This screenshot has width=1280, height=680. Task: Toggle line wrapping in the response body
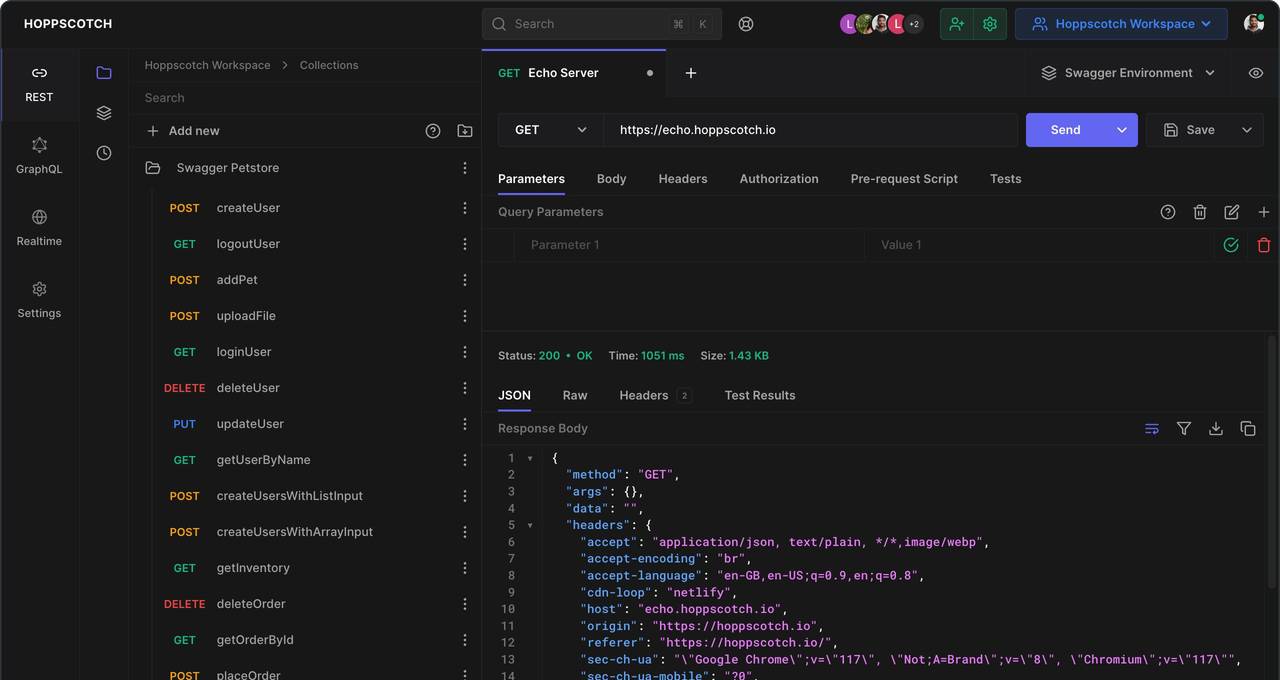pos(1151,428)
